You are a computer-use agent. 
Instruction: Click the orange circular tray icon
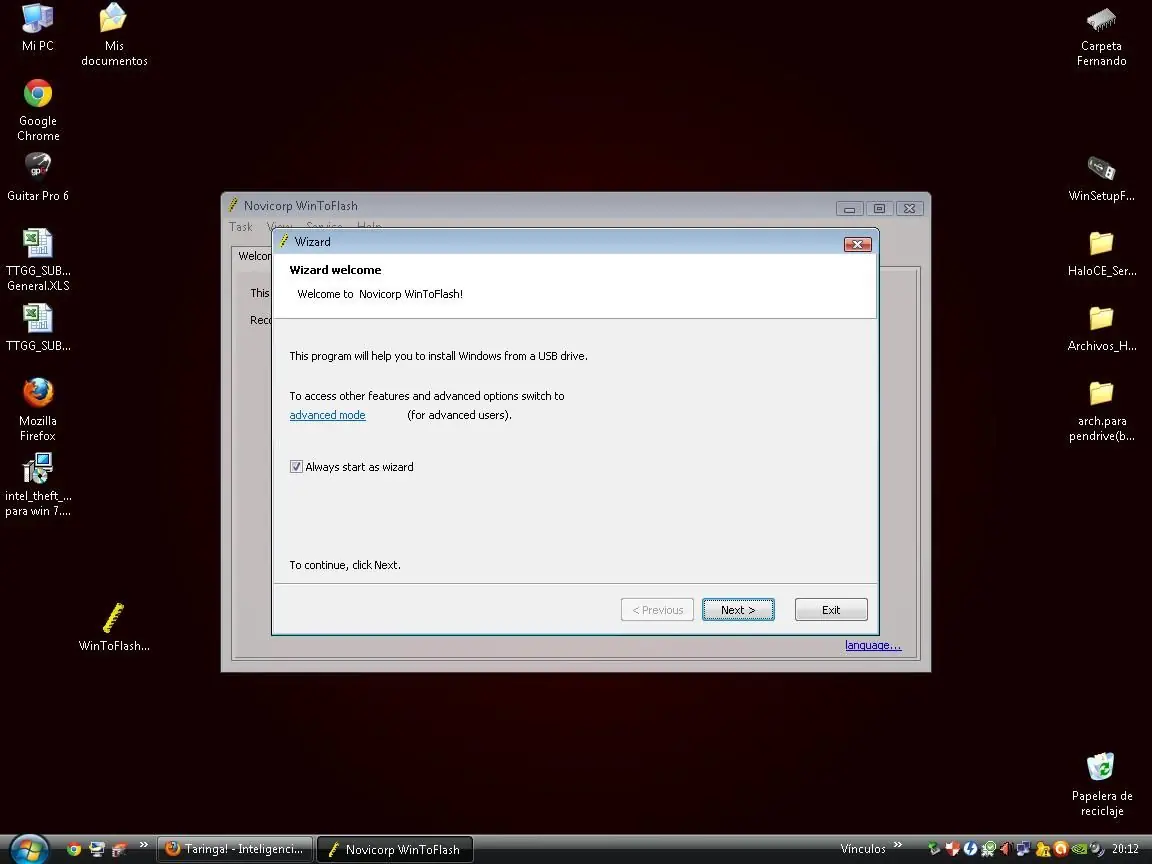click(x=1061, y=849)
